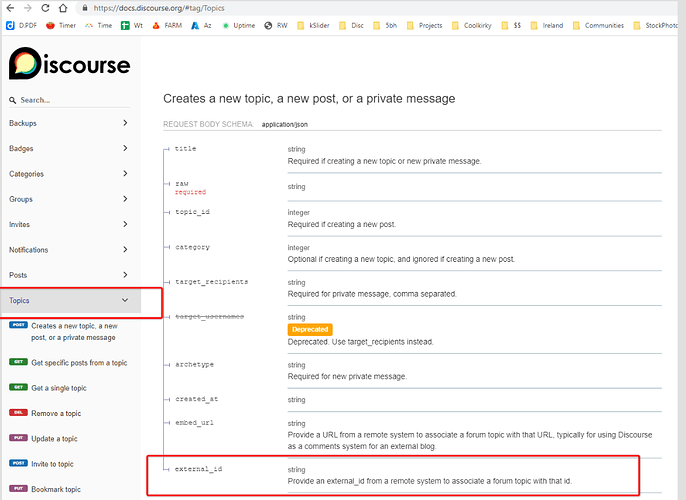Click the Discourse logo
This screenshot has height=500, width=686.
pos(70,63)
